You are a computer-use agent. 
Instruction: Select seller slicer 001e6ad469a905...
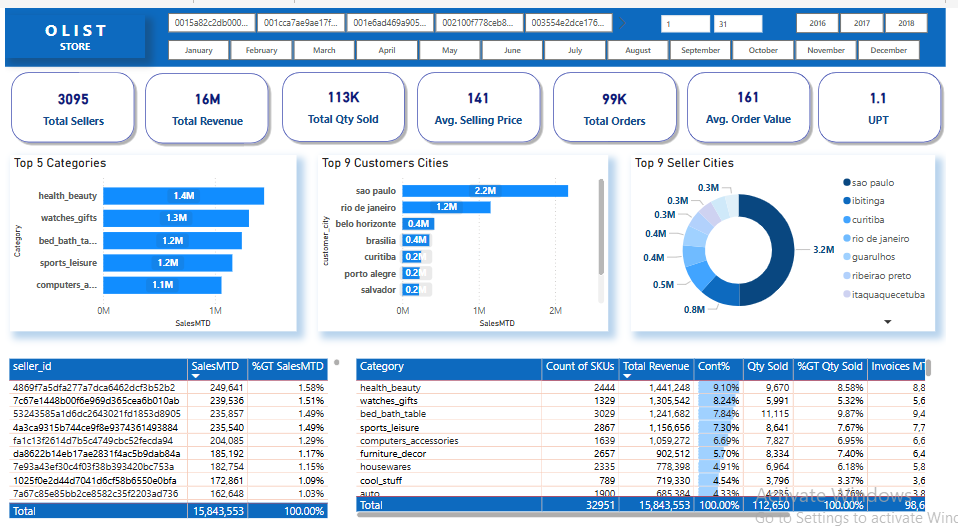390,23
